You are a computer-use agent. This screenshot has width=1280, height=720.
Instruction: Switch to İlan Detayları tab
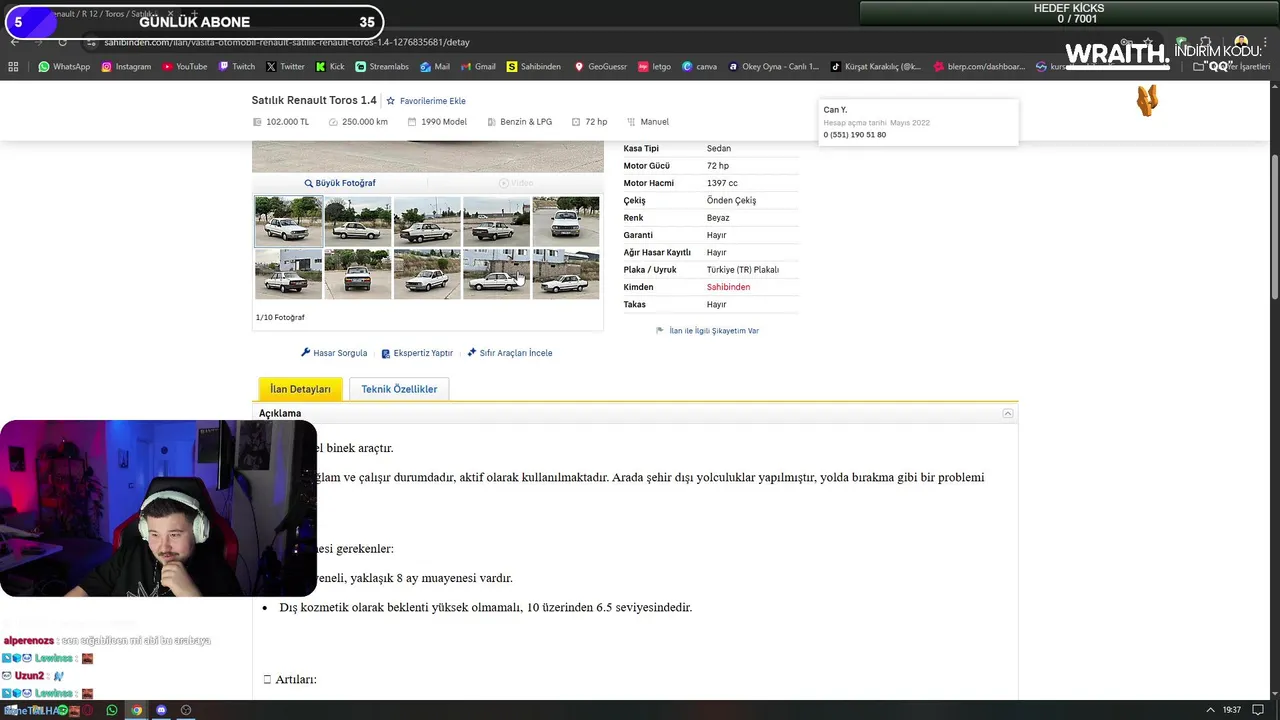click(300, 389)
